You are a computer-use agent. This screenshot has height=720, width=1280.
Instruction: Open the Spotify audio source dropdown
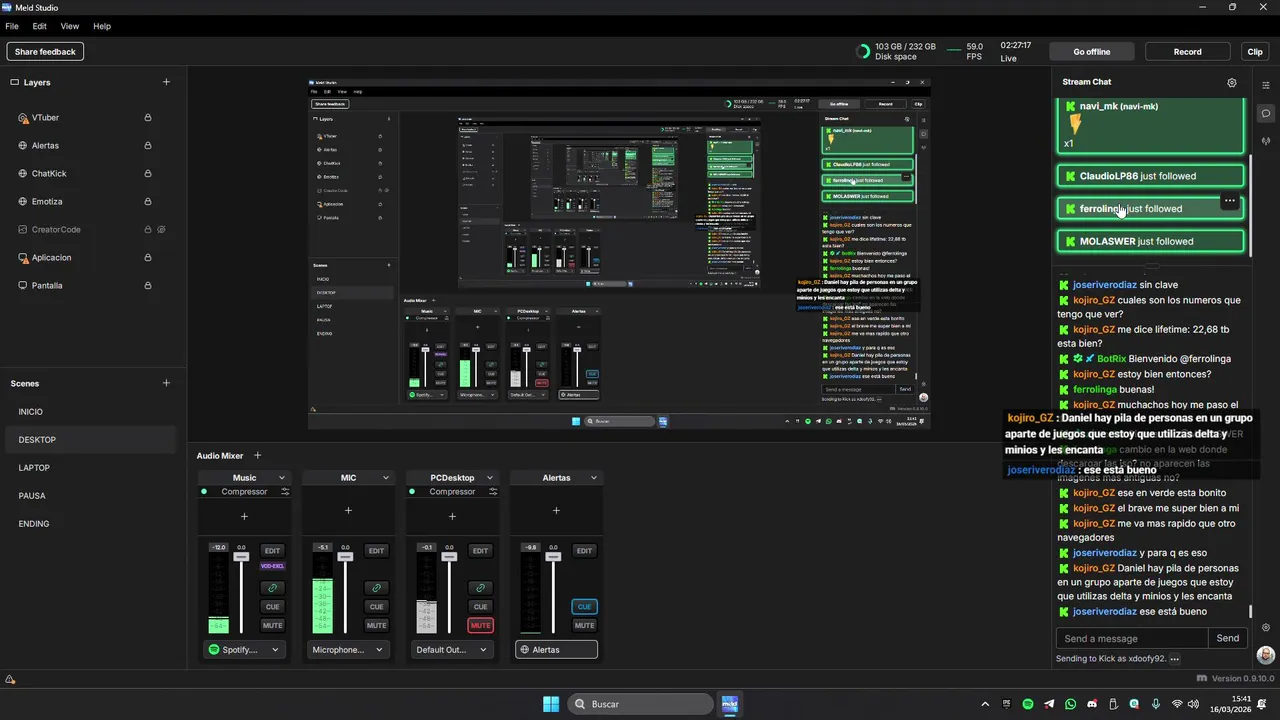[x=244, y=650]
